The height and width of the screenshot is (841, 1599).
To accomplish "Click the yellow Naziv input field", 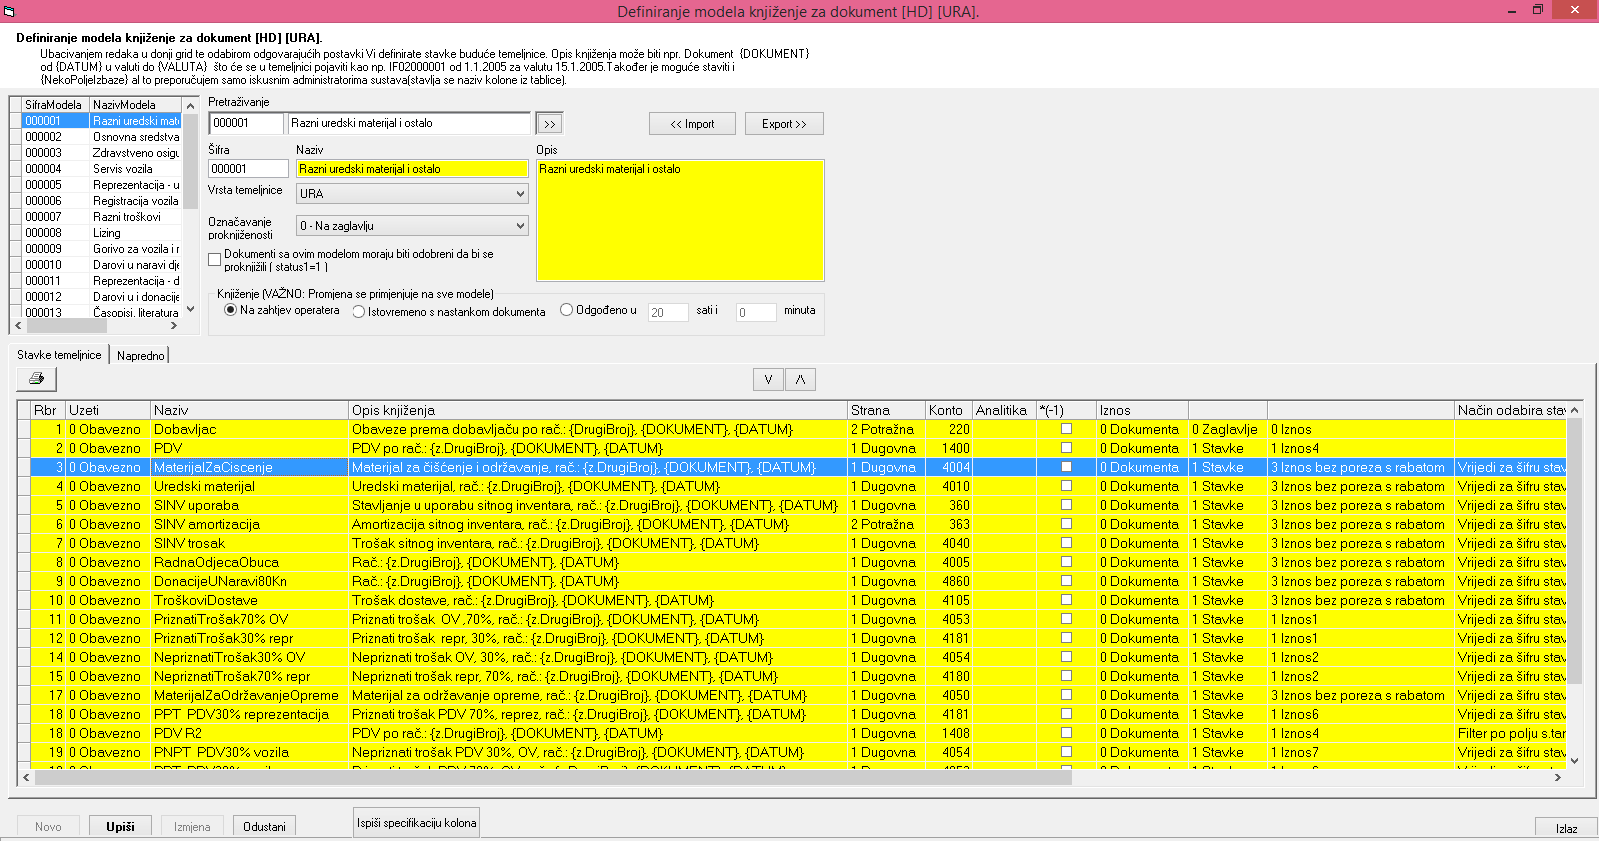I will click(412, 169).
